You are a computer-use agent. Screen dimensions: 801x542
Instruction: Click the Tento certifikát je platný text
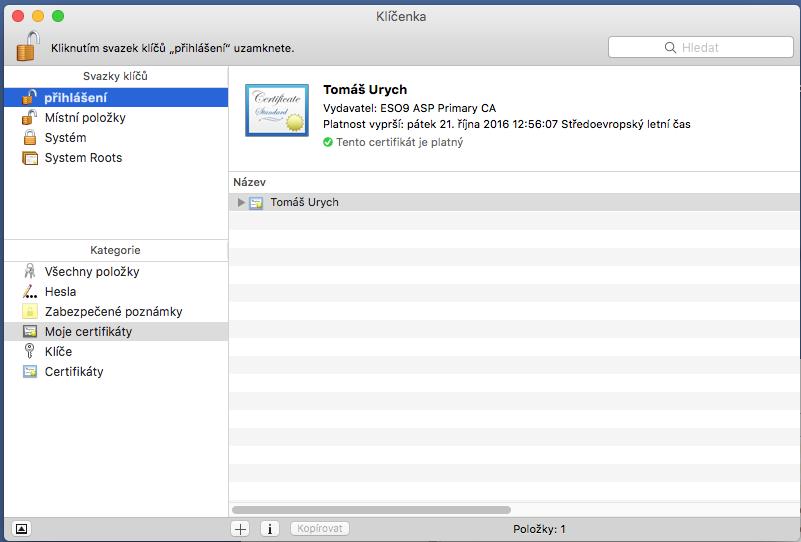(399, 142)
